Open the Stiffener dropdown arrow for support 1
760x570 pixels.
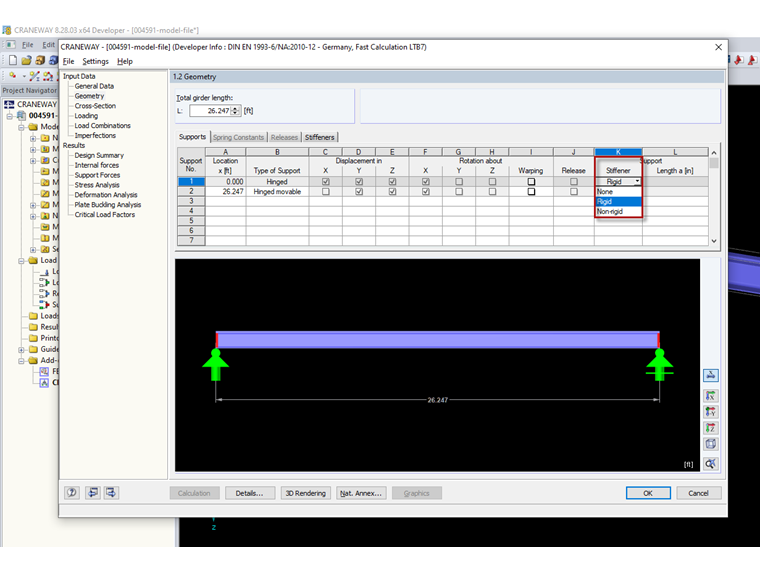(x=637, y=182)
